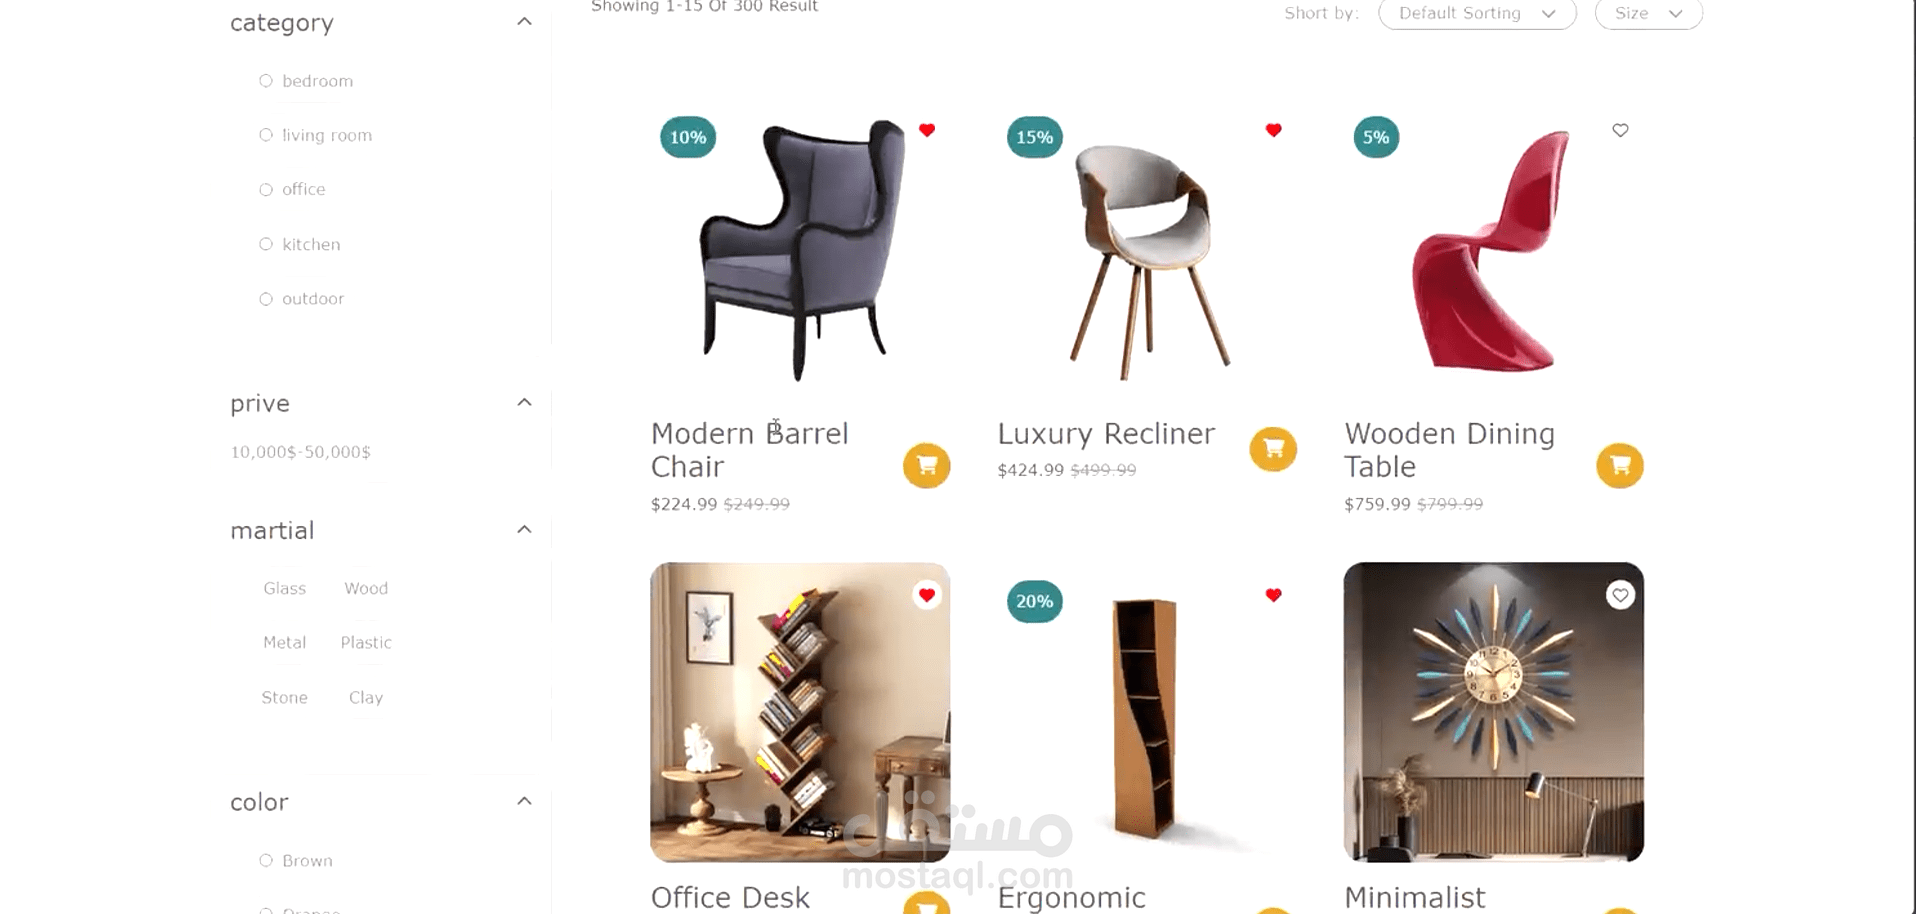Click the 10,000$-50,000$ price range
This screenshot has height=914, width=1916.
300,452
